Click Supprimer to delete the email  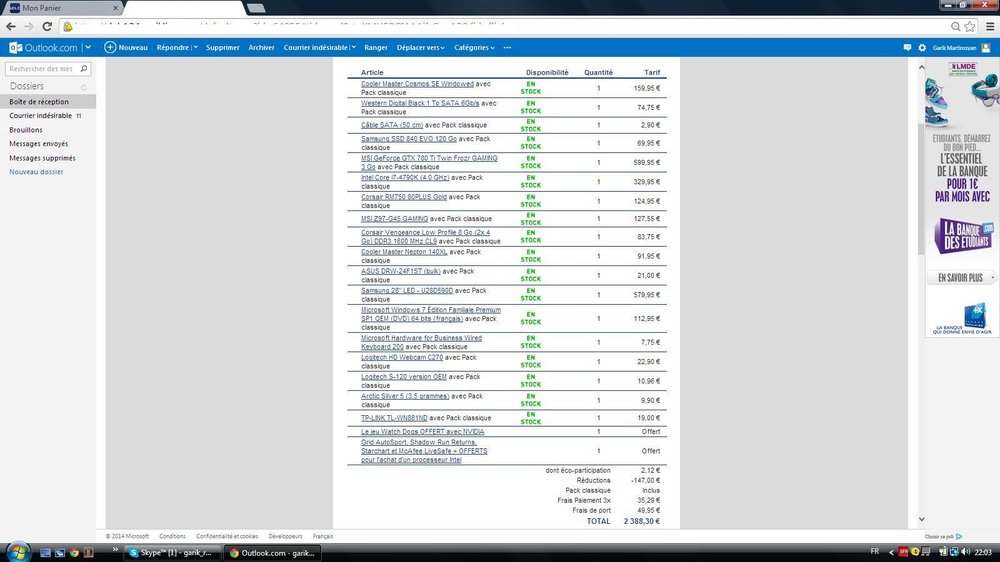point(222,47)
